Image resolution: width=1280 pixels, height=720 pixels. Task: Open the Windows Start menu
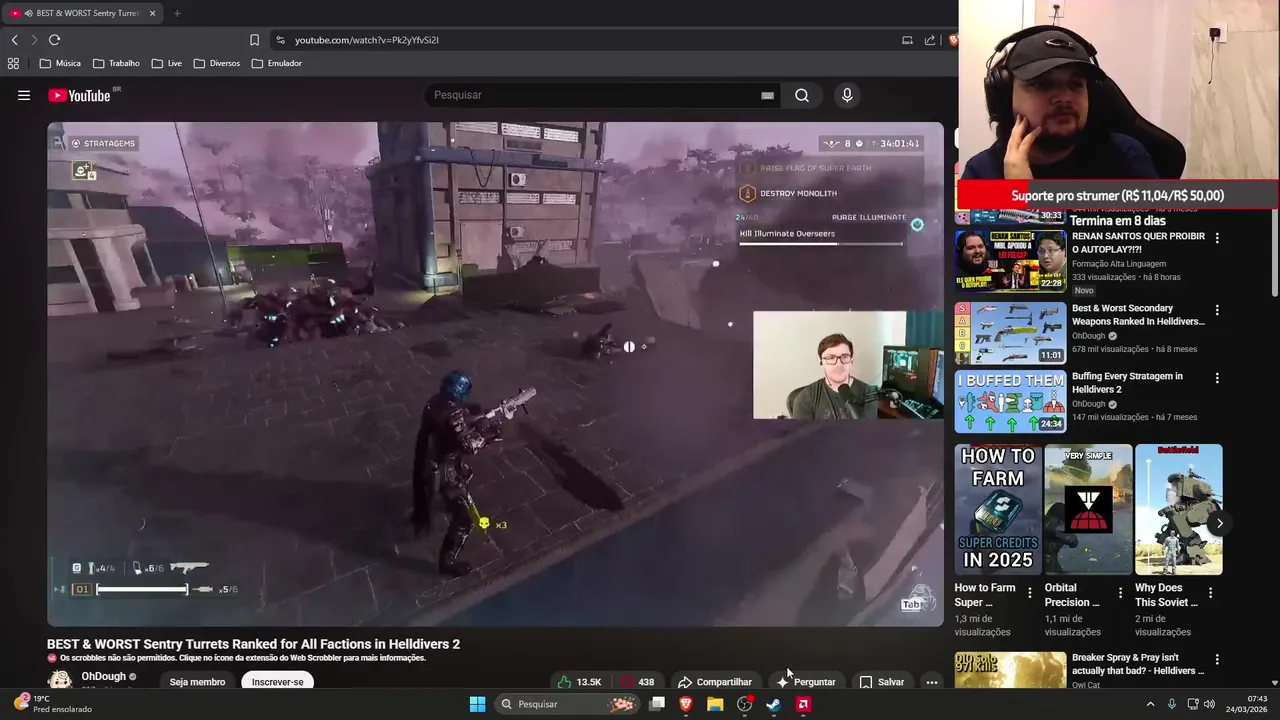477,704
